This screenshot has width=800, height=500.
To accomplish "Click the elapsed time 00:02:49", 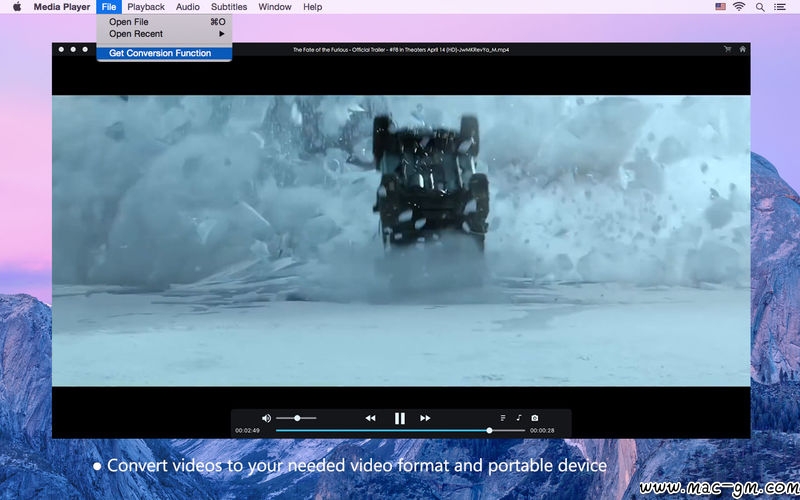I will click(x=247, y=431).
